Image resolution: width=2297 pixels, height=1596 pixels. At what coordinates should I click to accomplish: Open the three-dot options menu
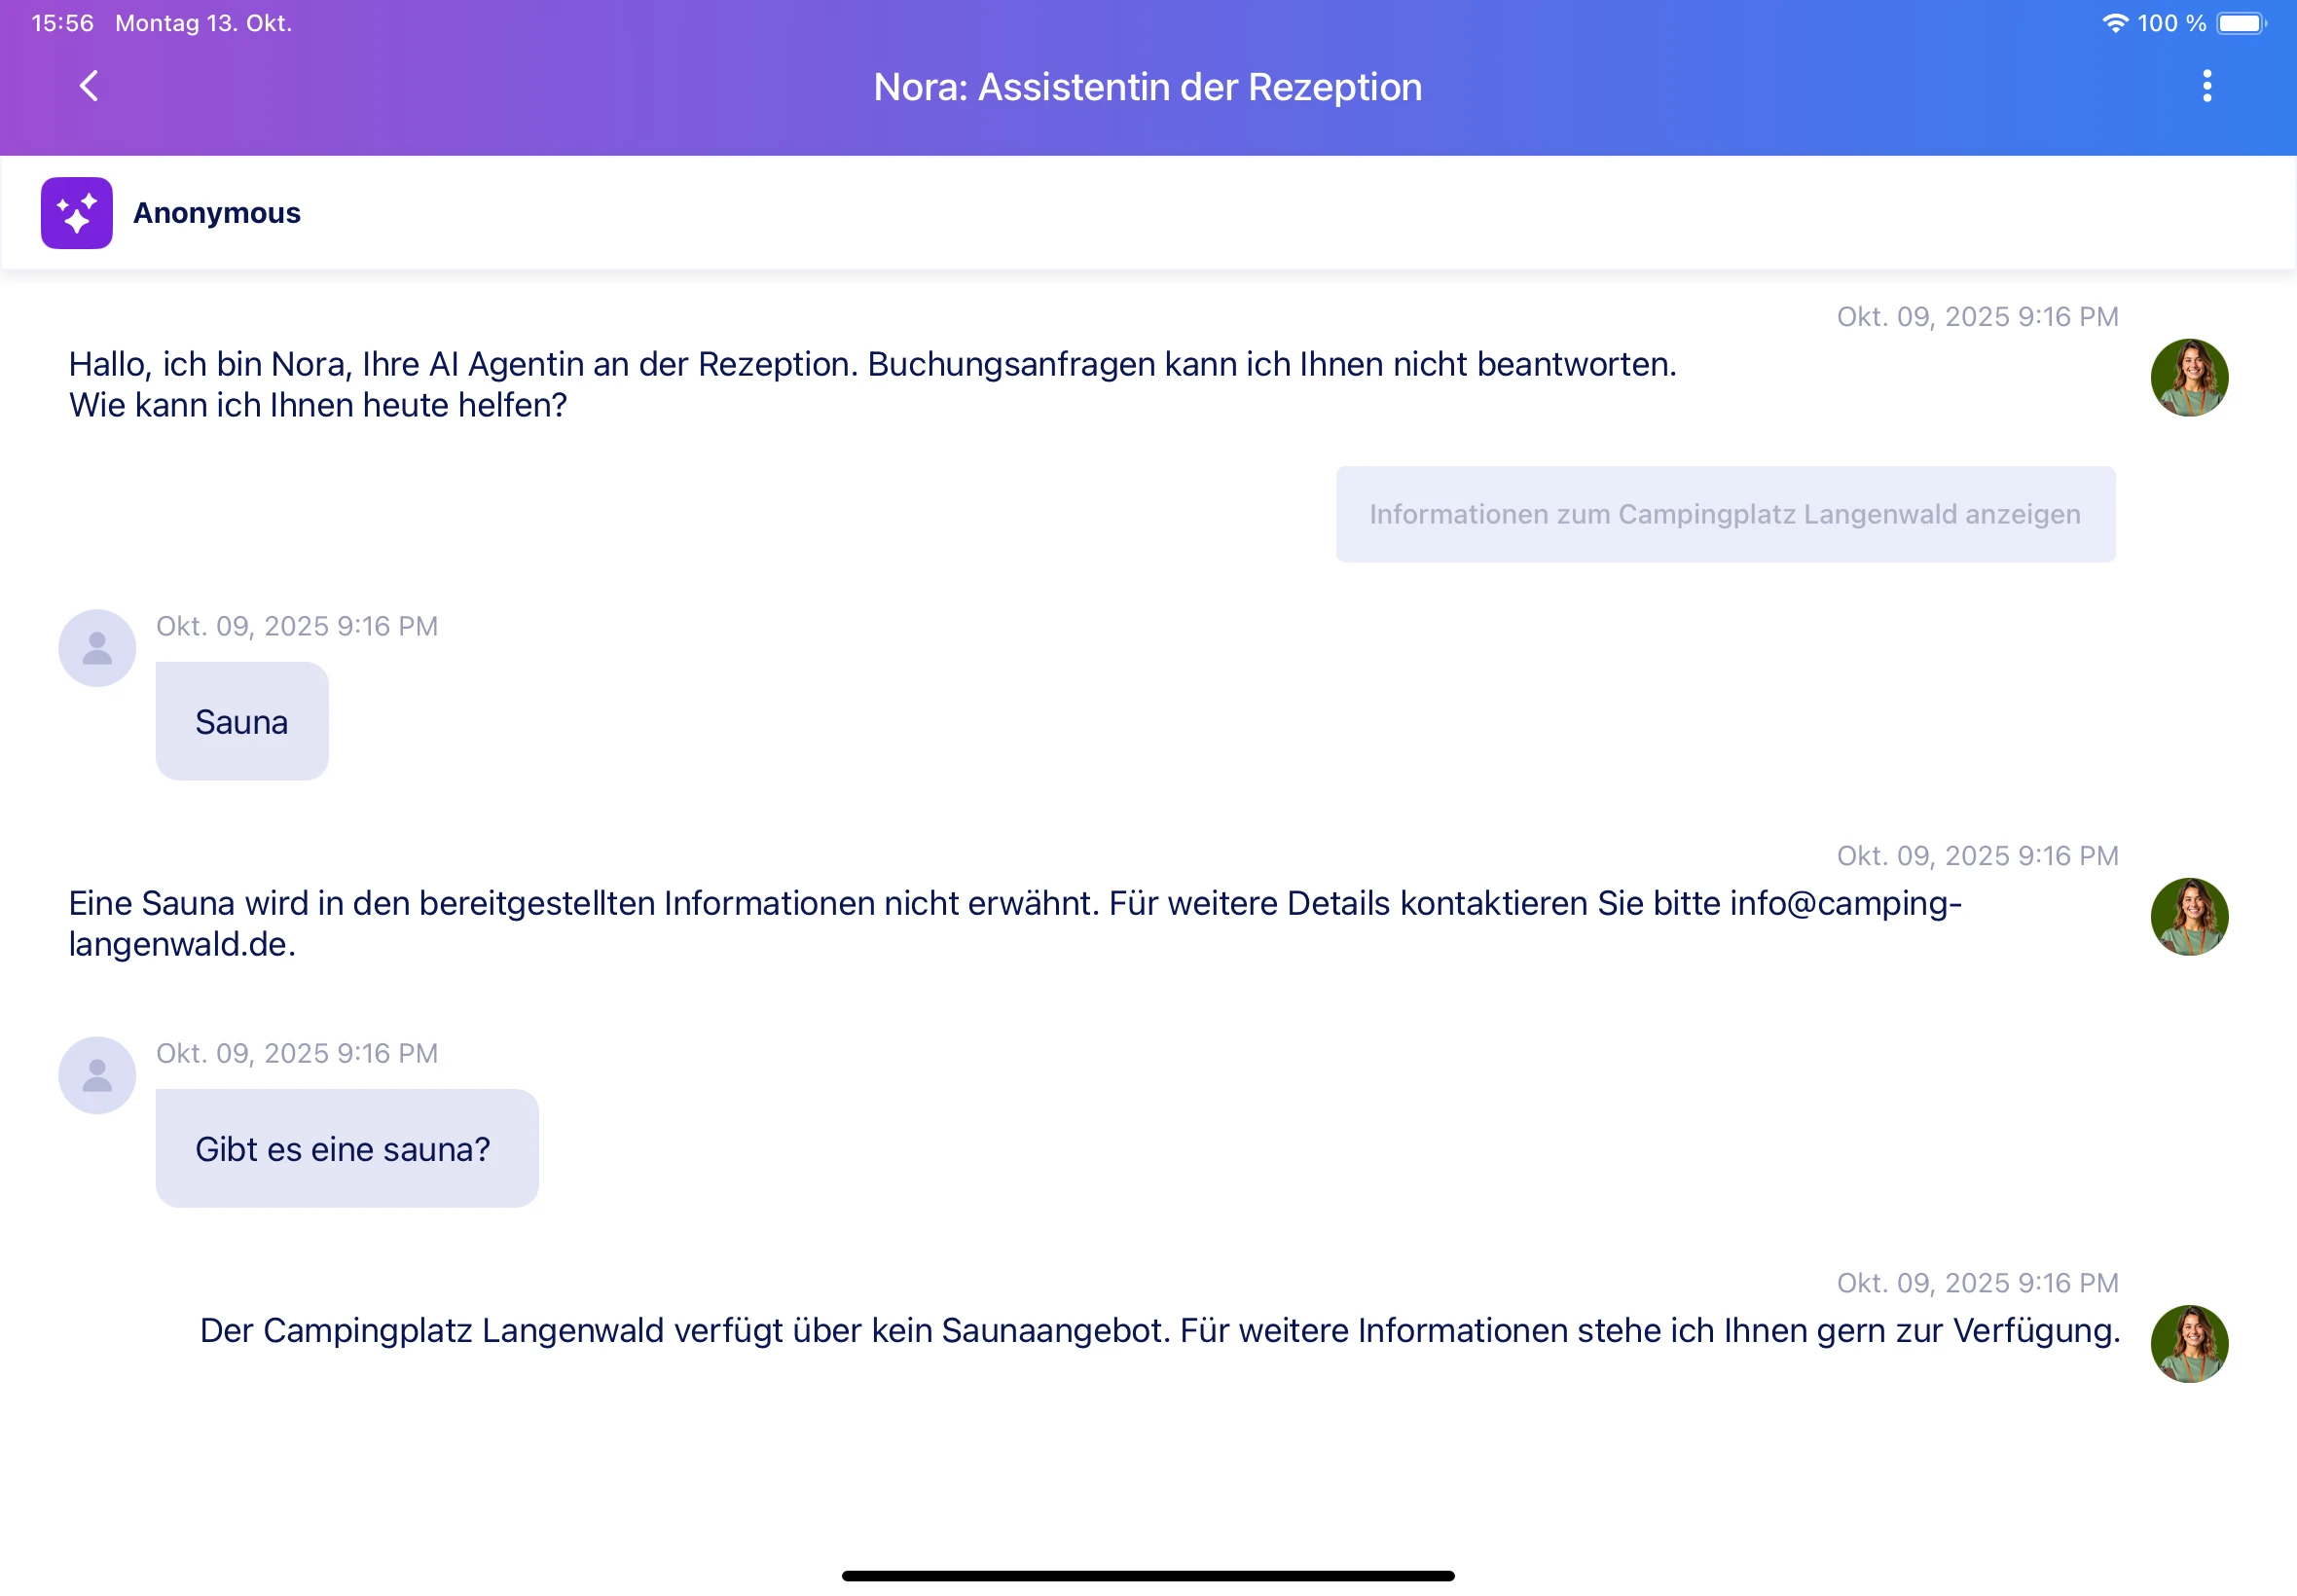(x=2208, y=86)
